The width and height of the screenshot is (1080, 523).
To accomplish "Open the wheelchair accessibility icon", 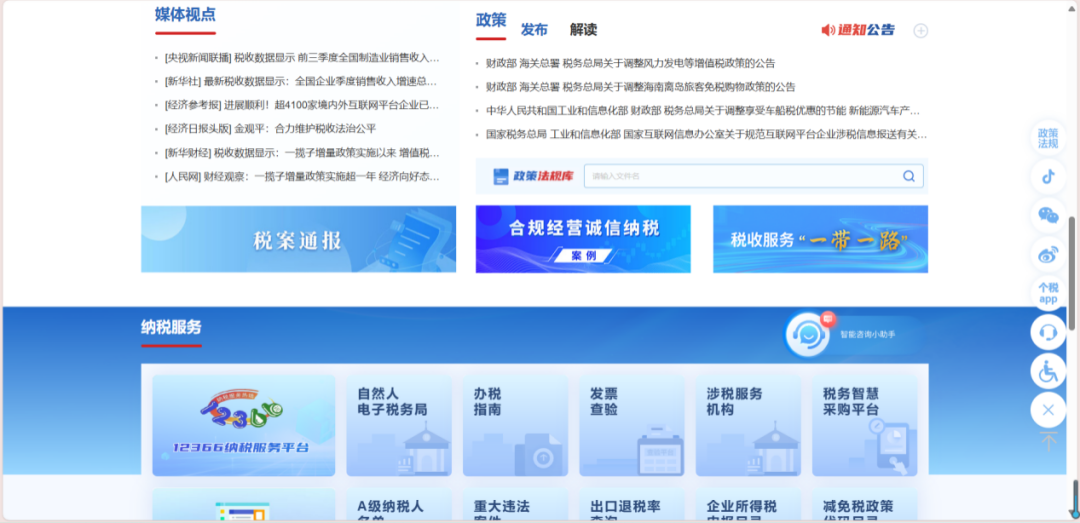I will [x=1048, y=371].
